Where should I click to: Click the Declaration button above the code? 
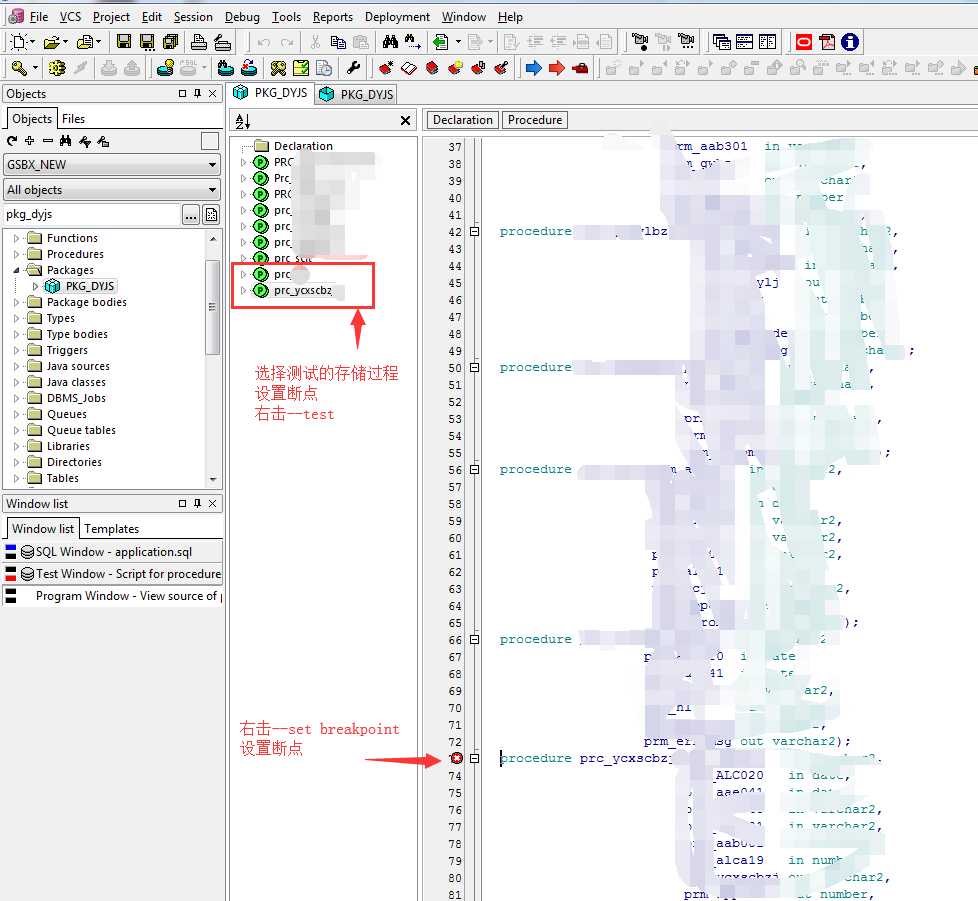coord(462,120)
